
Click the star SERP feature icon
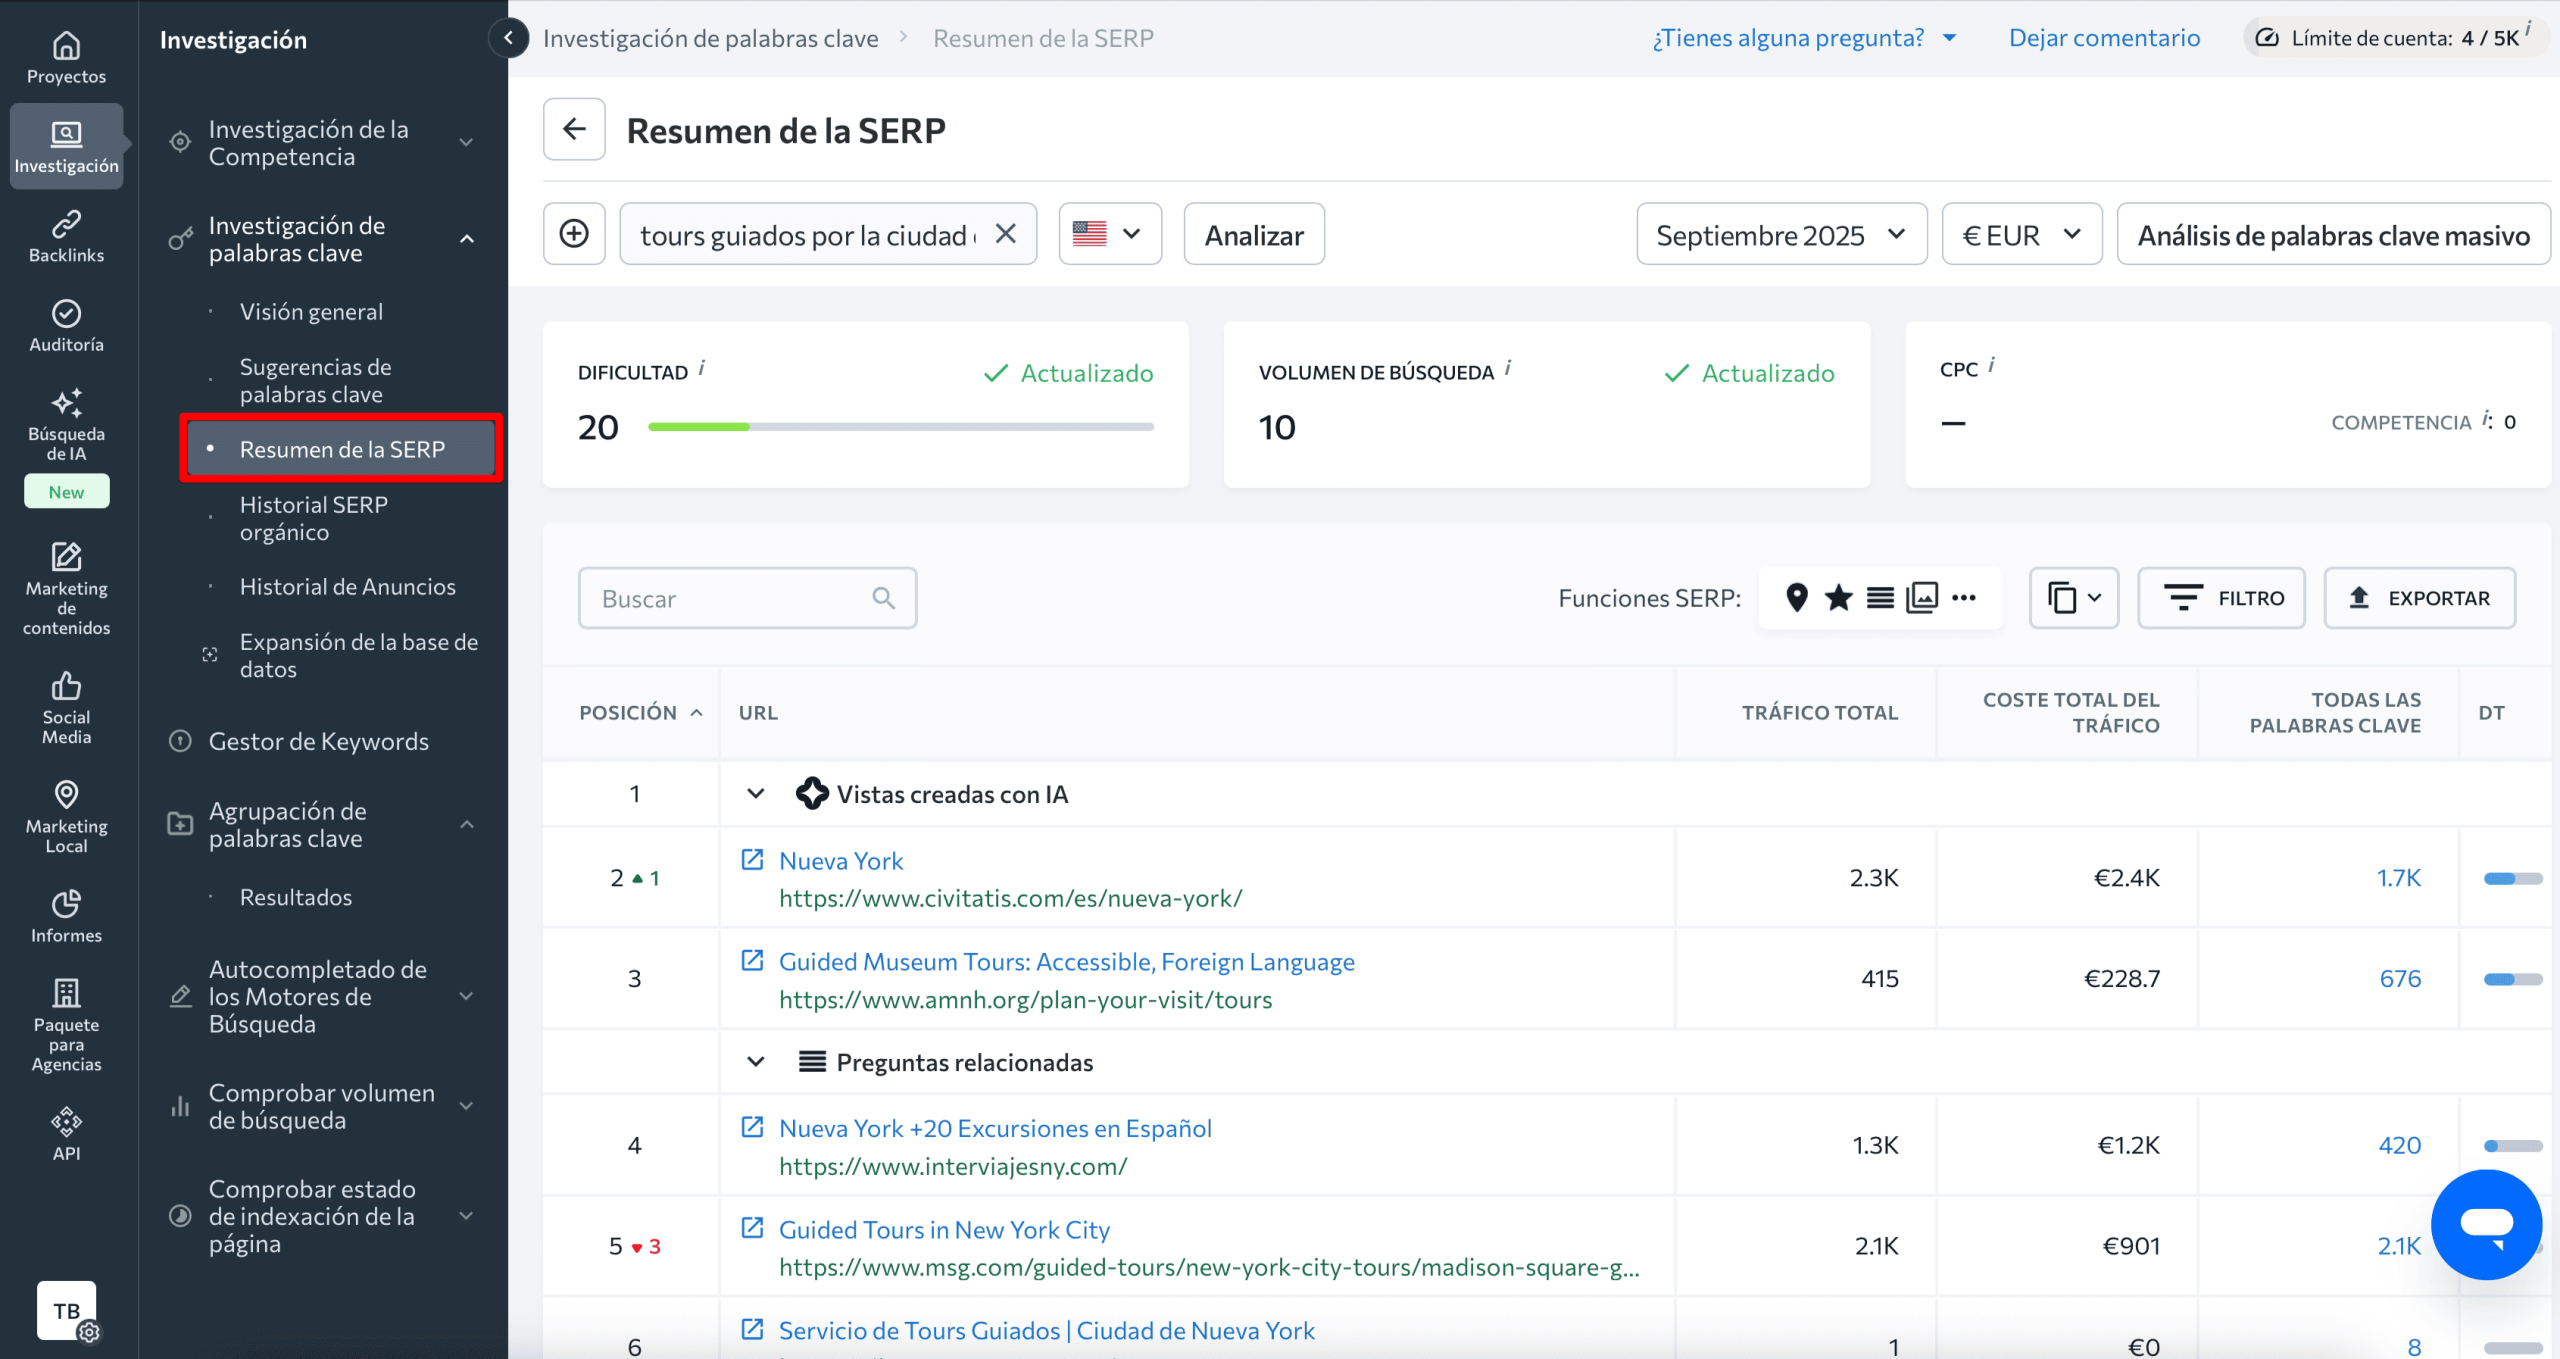(x=1838, y=598)
